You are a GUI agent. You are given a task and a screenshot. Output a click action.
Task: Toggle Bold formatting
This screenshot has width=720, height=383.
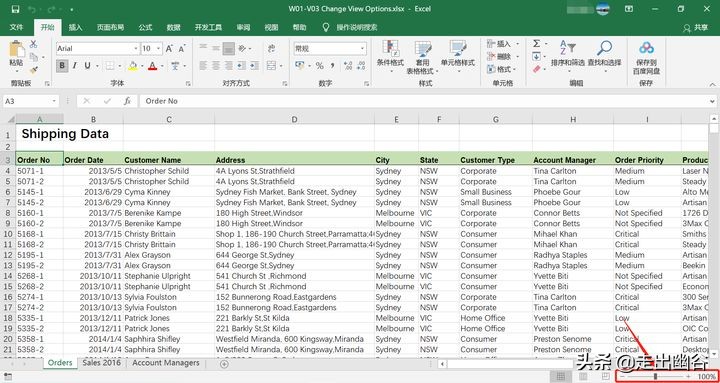click(62, 66)
